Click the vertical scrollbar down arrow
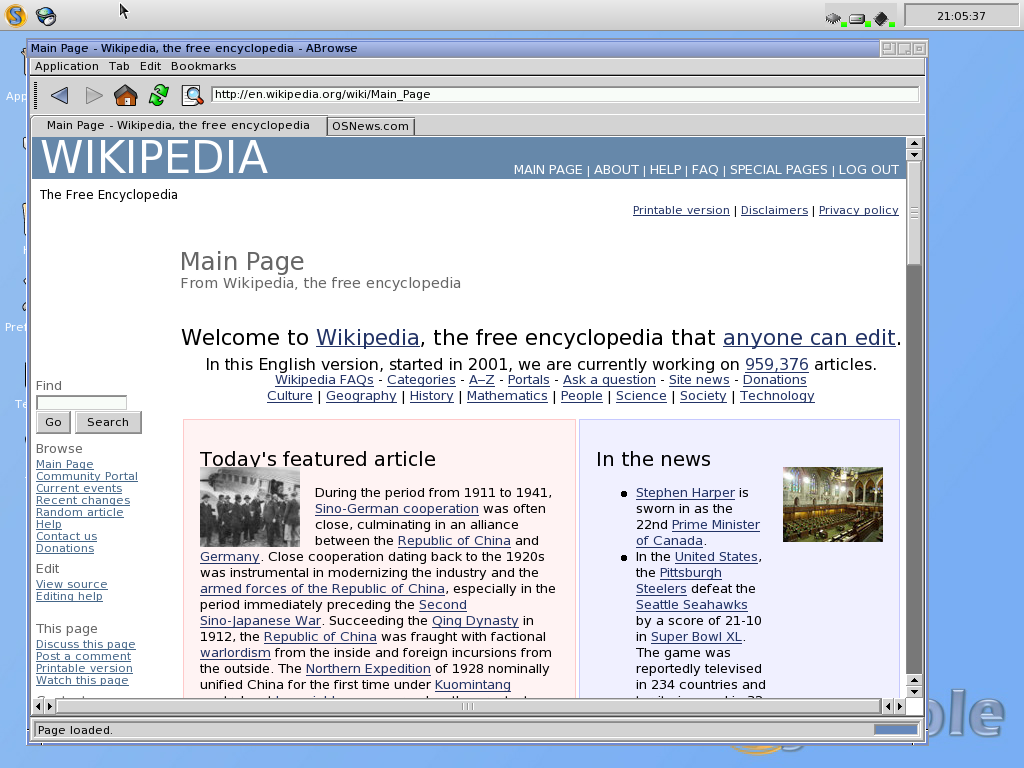1024x768 pixels. 913,691
